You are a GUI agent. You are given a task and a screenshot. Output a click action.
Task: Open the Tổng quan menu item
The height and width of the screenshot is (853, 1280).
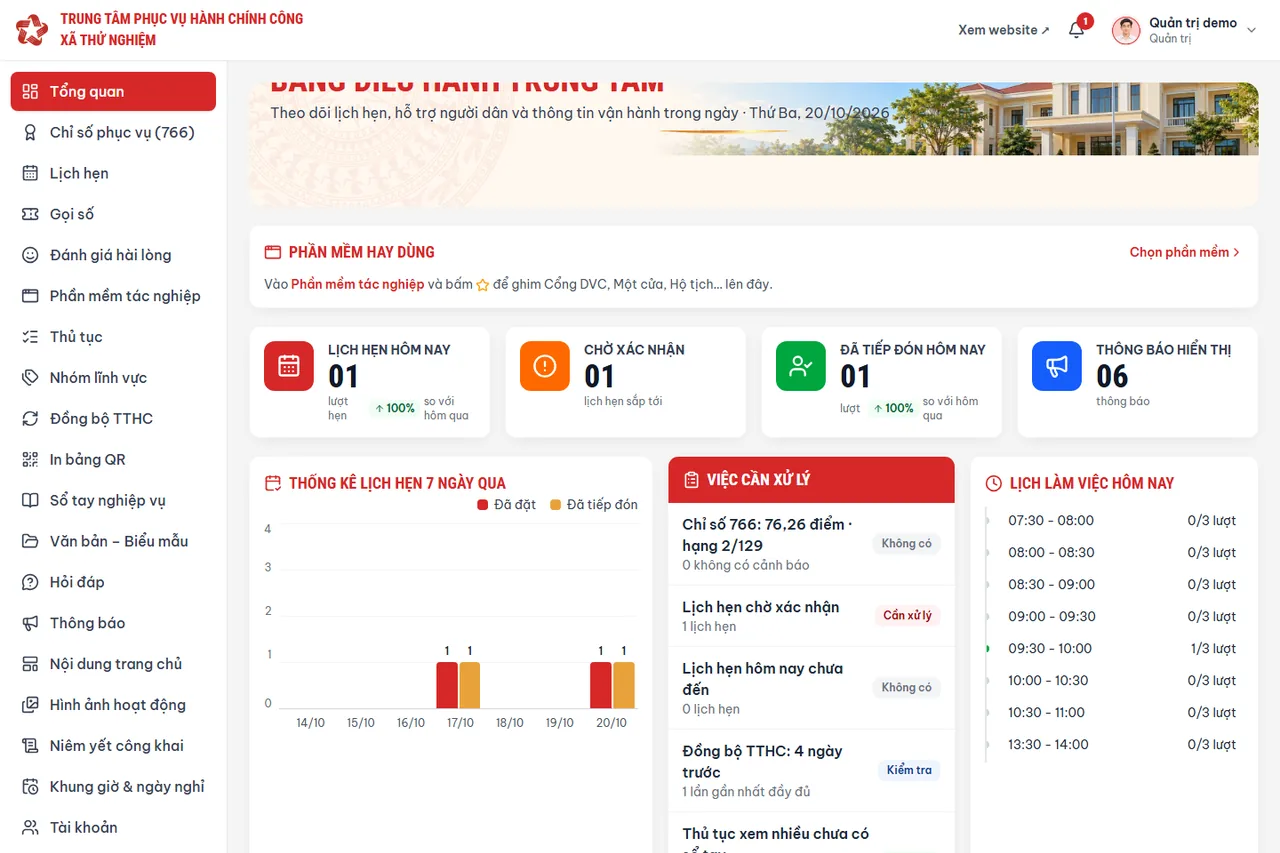(x=113, y=91)
